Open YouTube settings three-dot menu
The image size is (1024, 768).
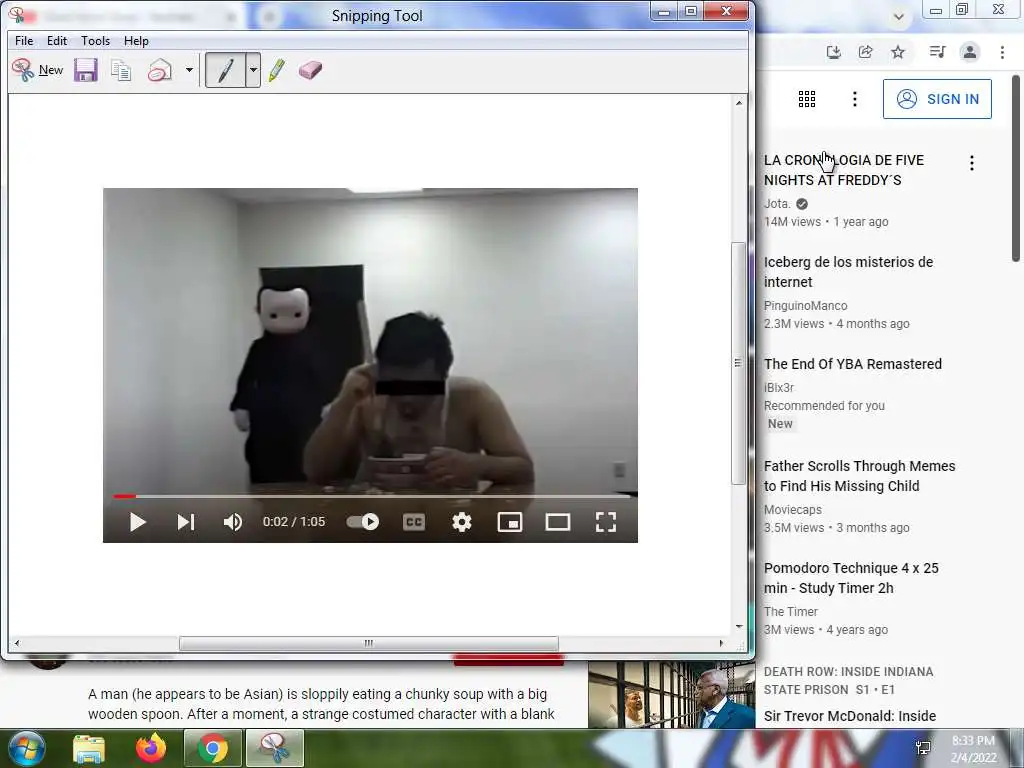855,99
